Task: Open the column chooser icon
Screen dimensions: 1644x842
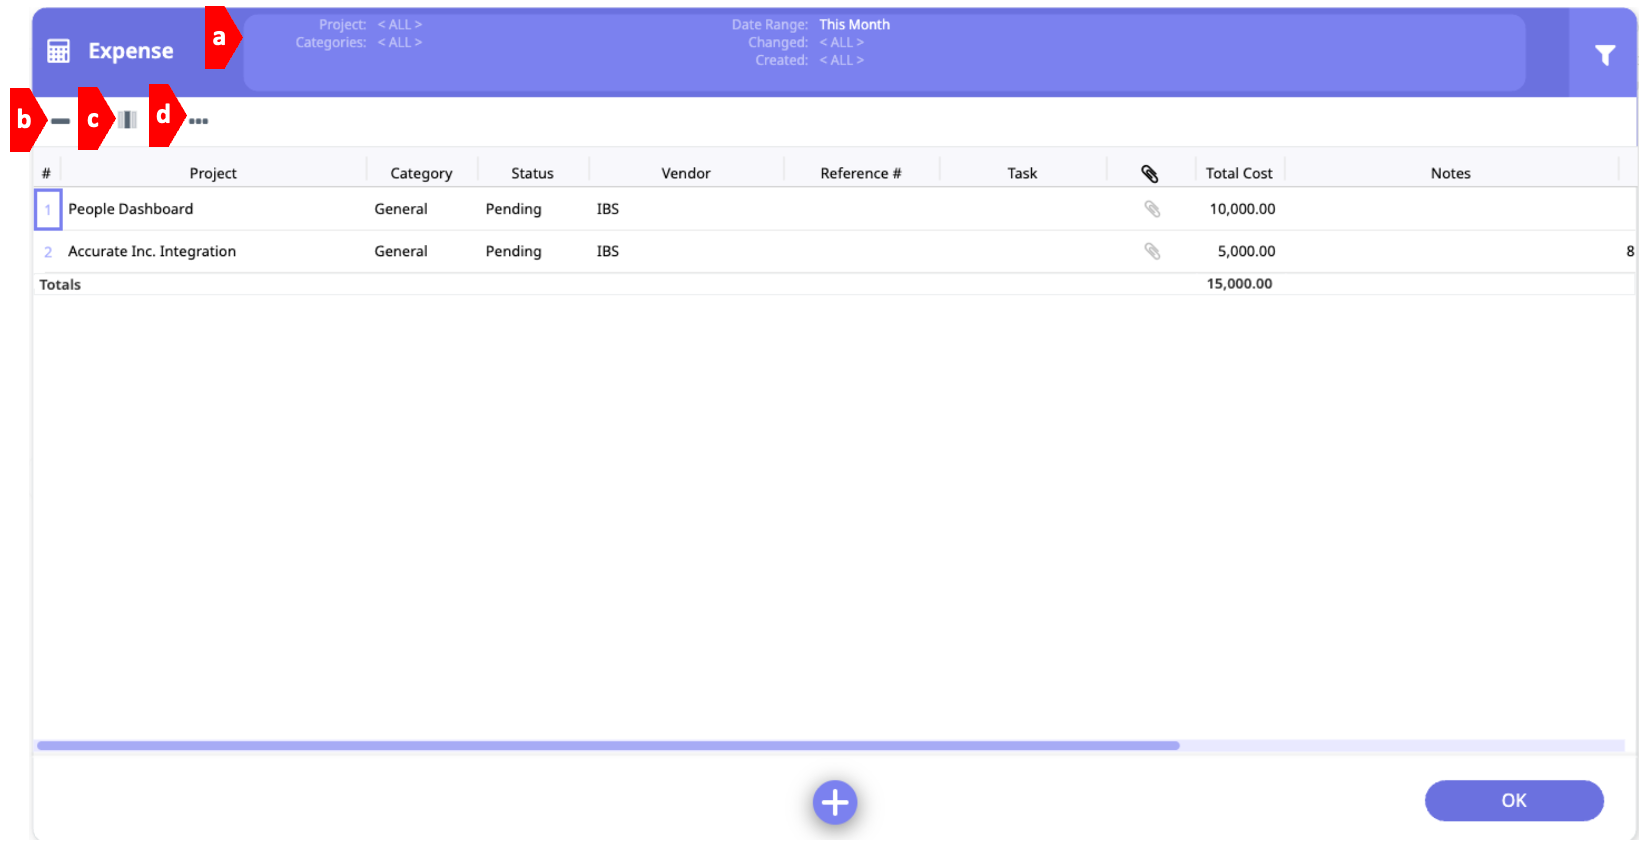Action: click(127, 120)
